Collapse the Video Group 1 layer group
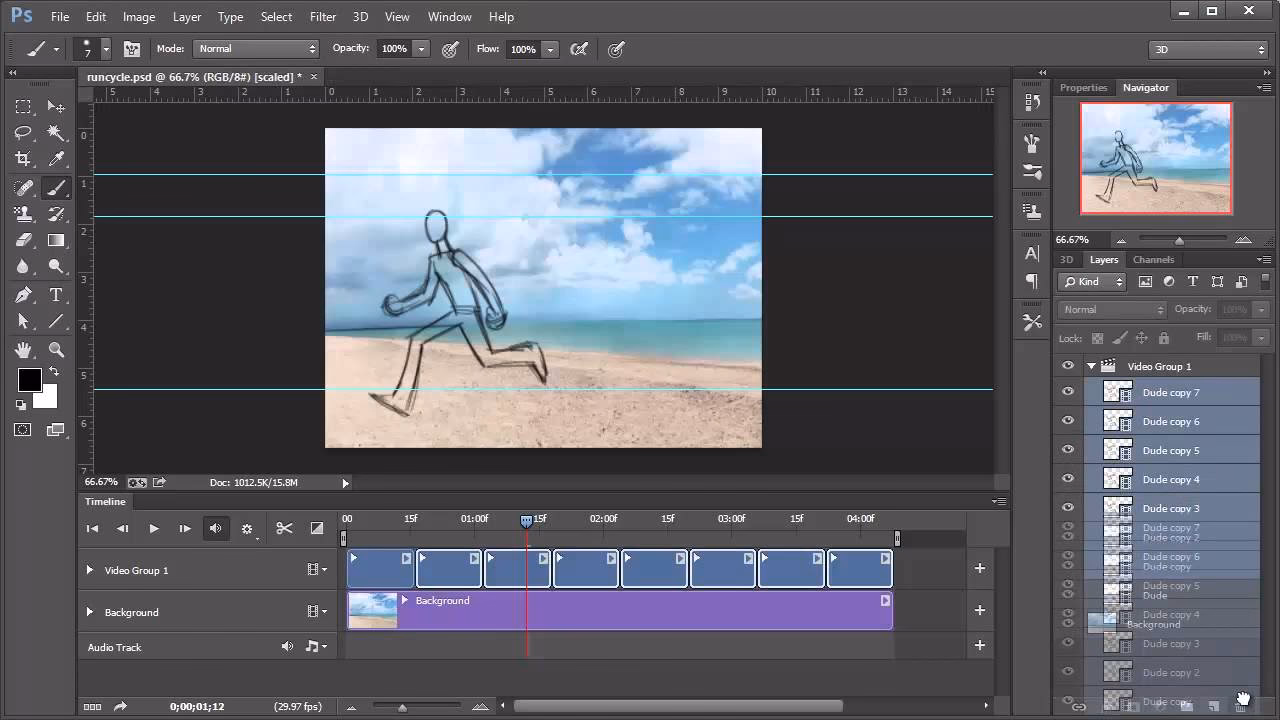The image size is (1280, 720). [1091, 366]
